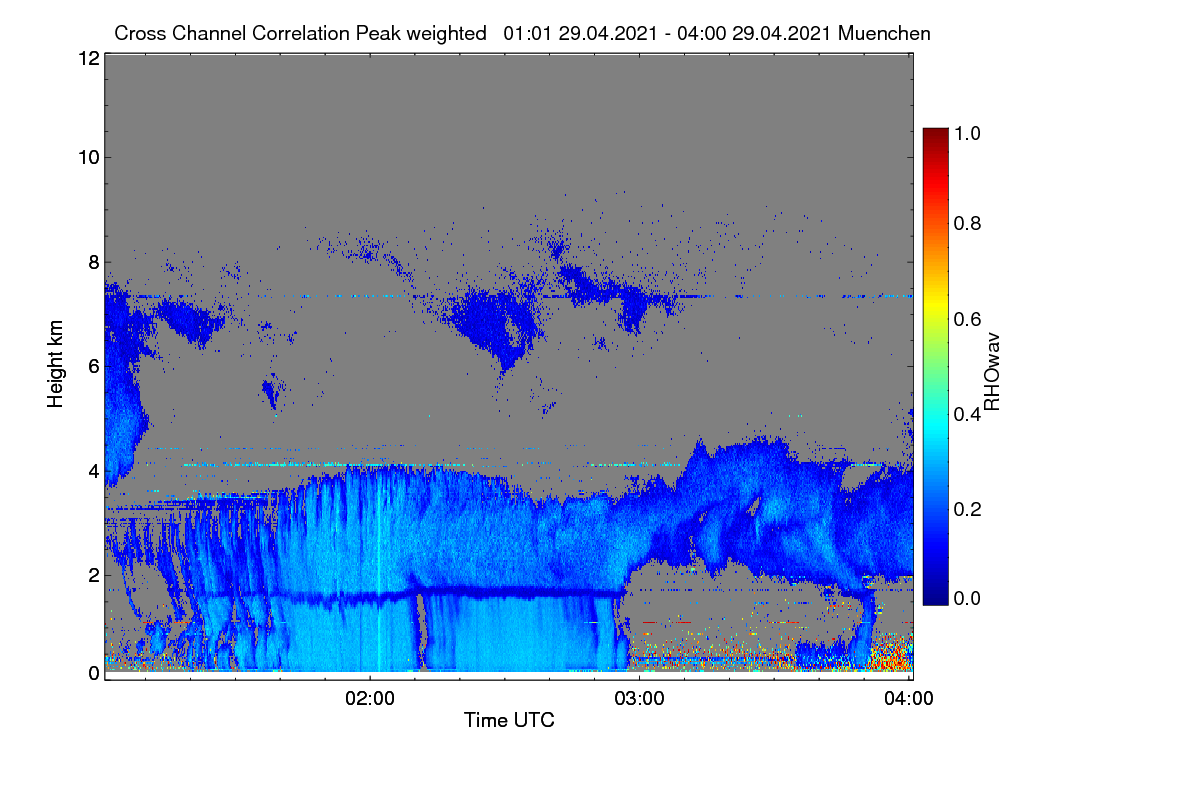The width and height of the screenshot is (1200, 800).
Task: Click the height axis label 10
Action: 87,157
